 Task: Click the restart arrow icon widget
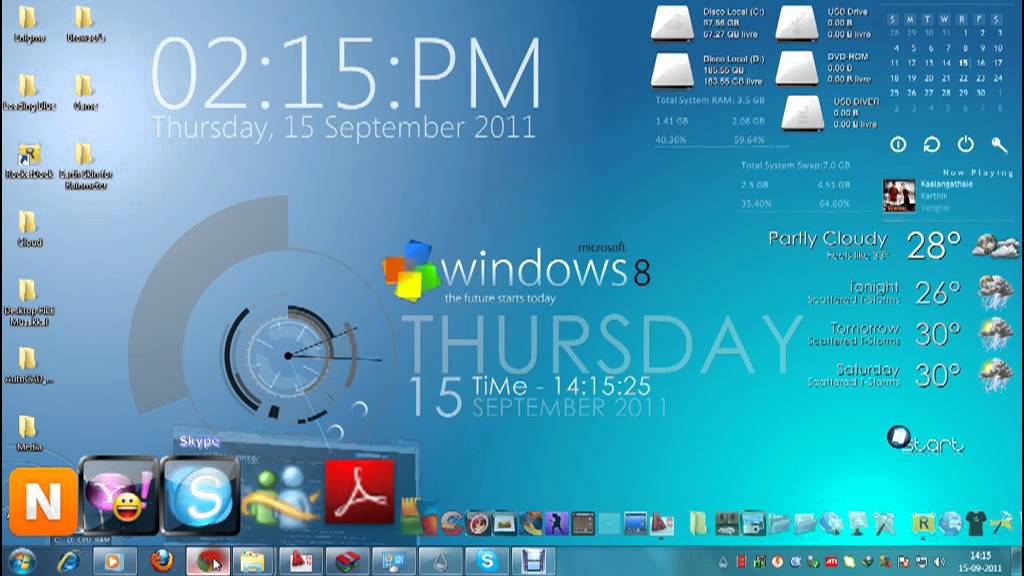coord(931,144)
